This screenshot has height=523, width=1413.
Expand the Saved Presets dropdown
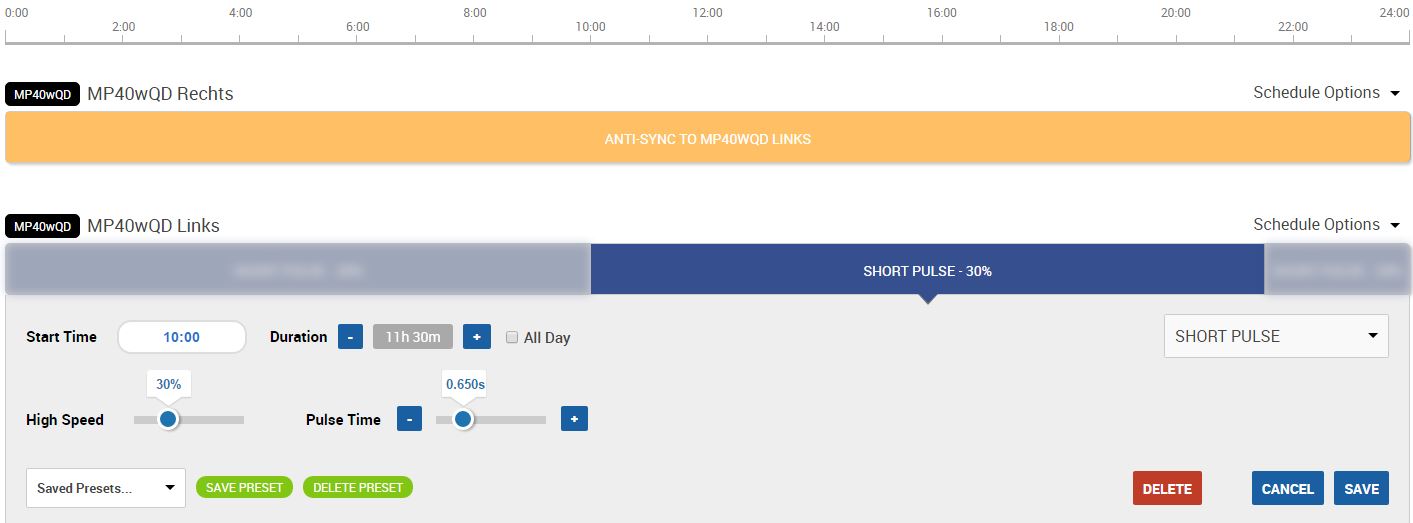(x=105, y=488)
